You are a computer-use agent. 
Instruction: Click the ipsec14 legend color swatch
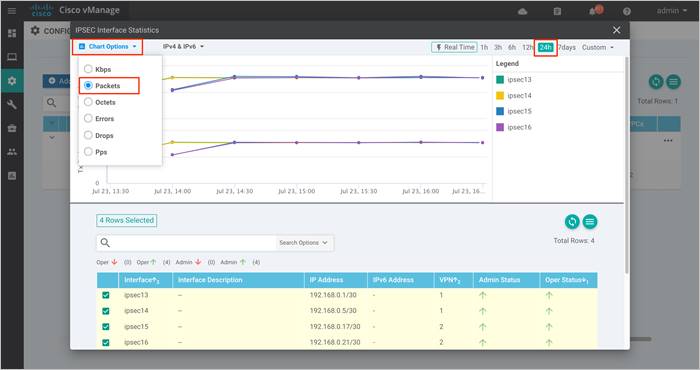500,96
